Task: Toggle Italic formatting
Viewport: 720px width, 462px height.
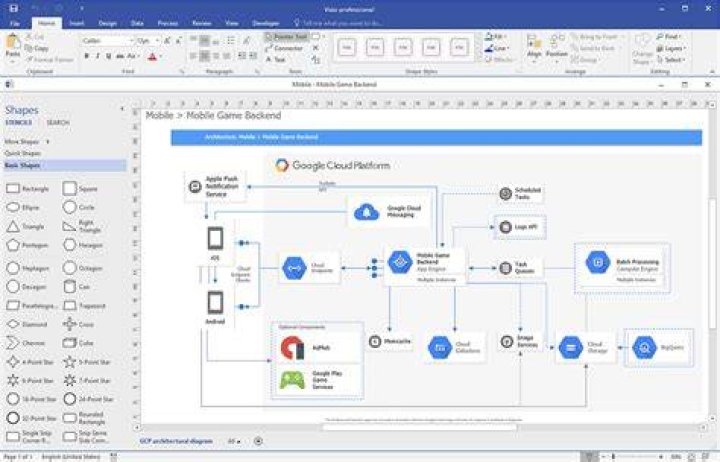Action: [x=97, y=56]
